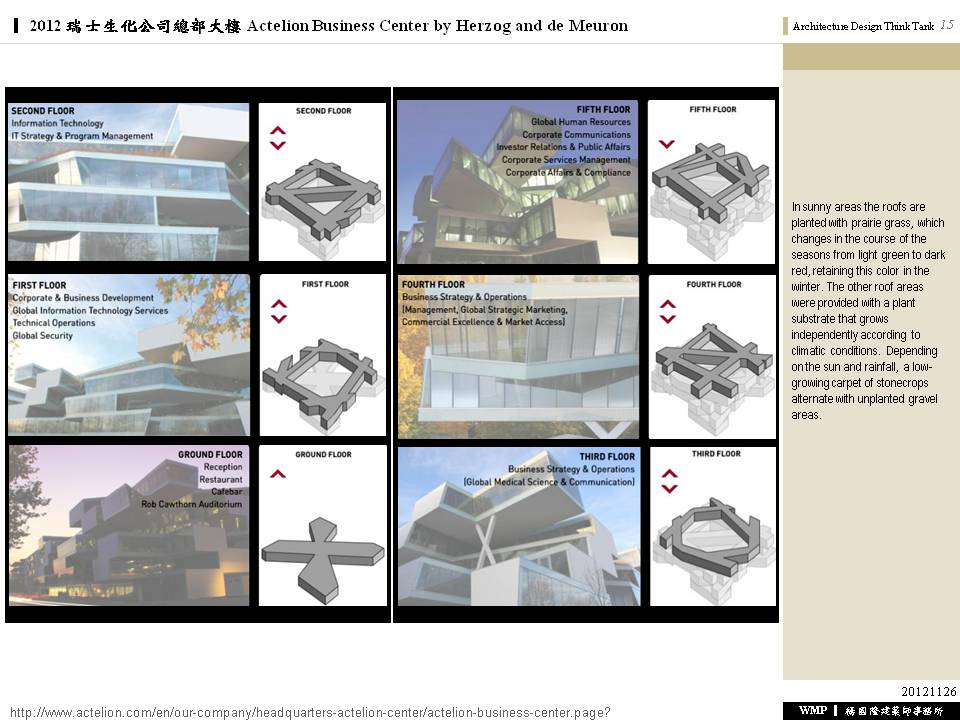
Task: Click the Architecture Design Think Tank header
Action: click(x=863, y=27)
